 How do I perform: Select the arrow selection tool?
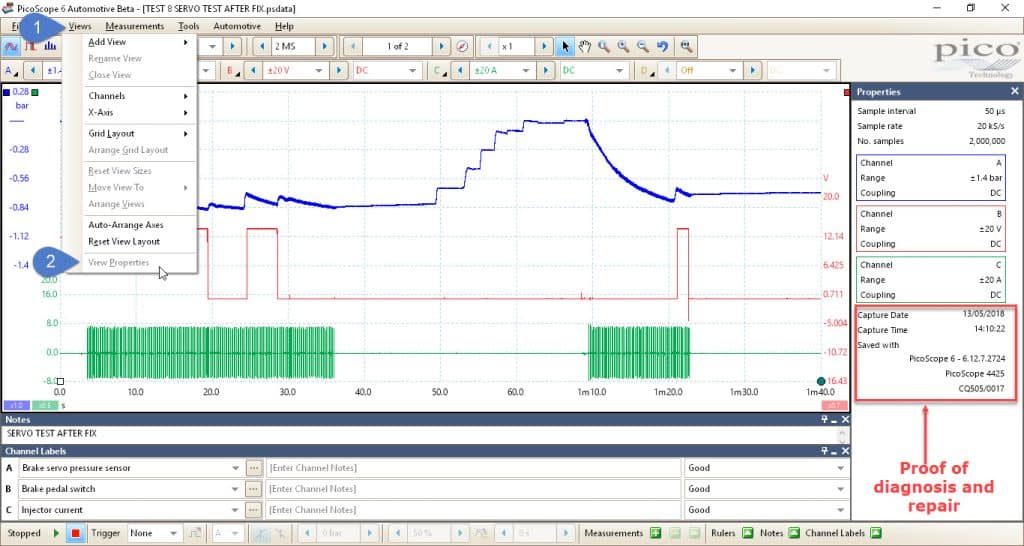566,46
